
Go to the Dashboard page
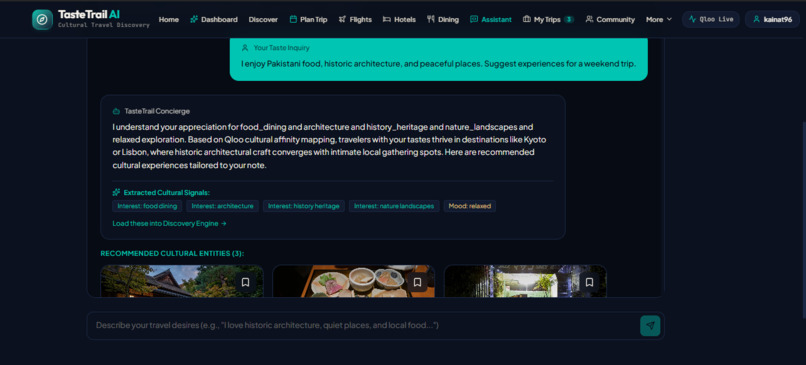(x=214, y=20)
